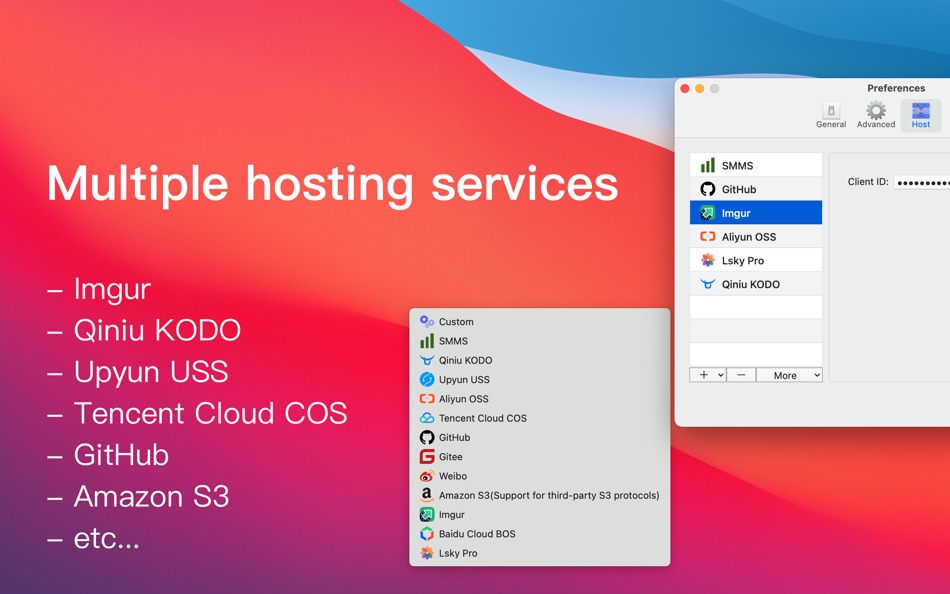Choose Qiniu KODO from the popup menu
The image size is (950, 594).
[x=539, y=360]
